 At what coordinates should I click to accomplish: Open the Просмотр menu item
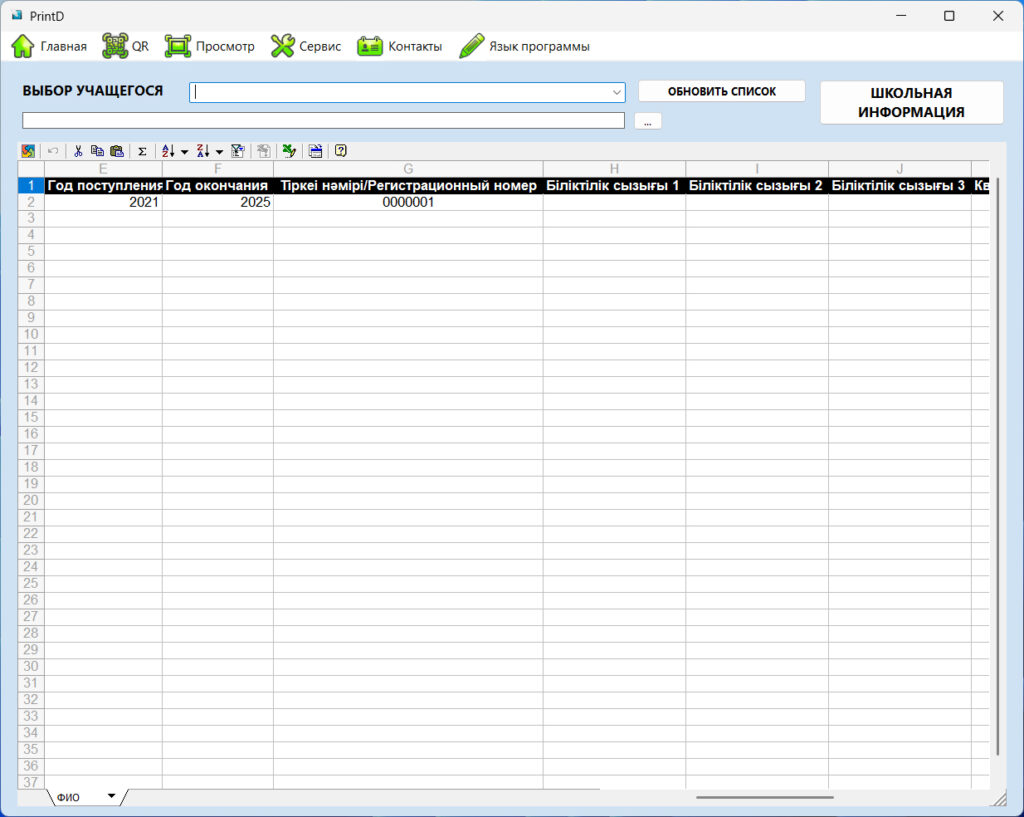click(x=210, y=46)
